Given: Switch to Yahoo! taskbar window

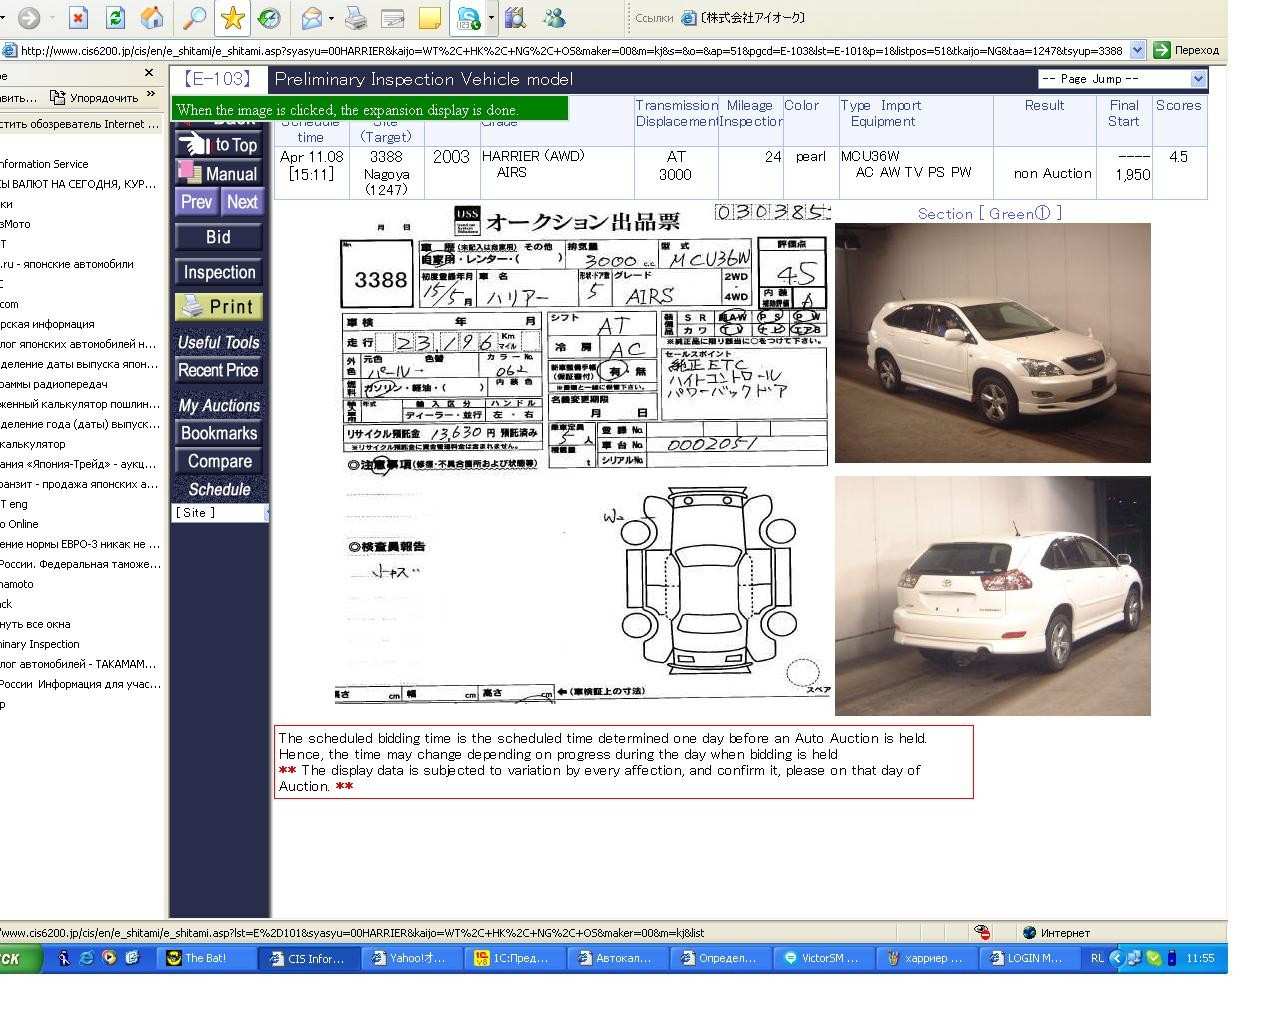Looking at the screenshot, I should [x=412, y=958].
